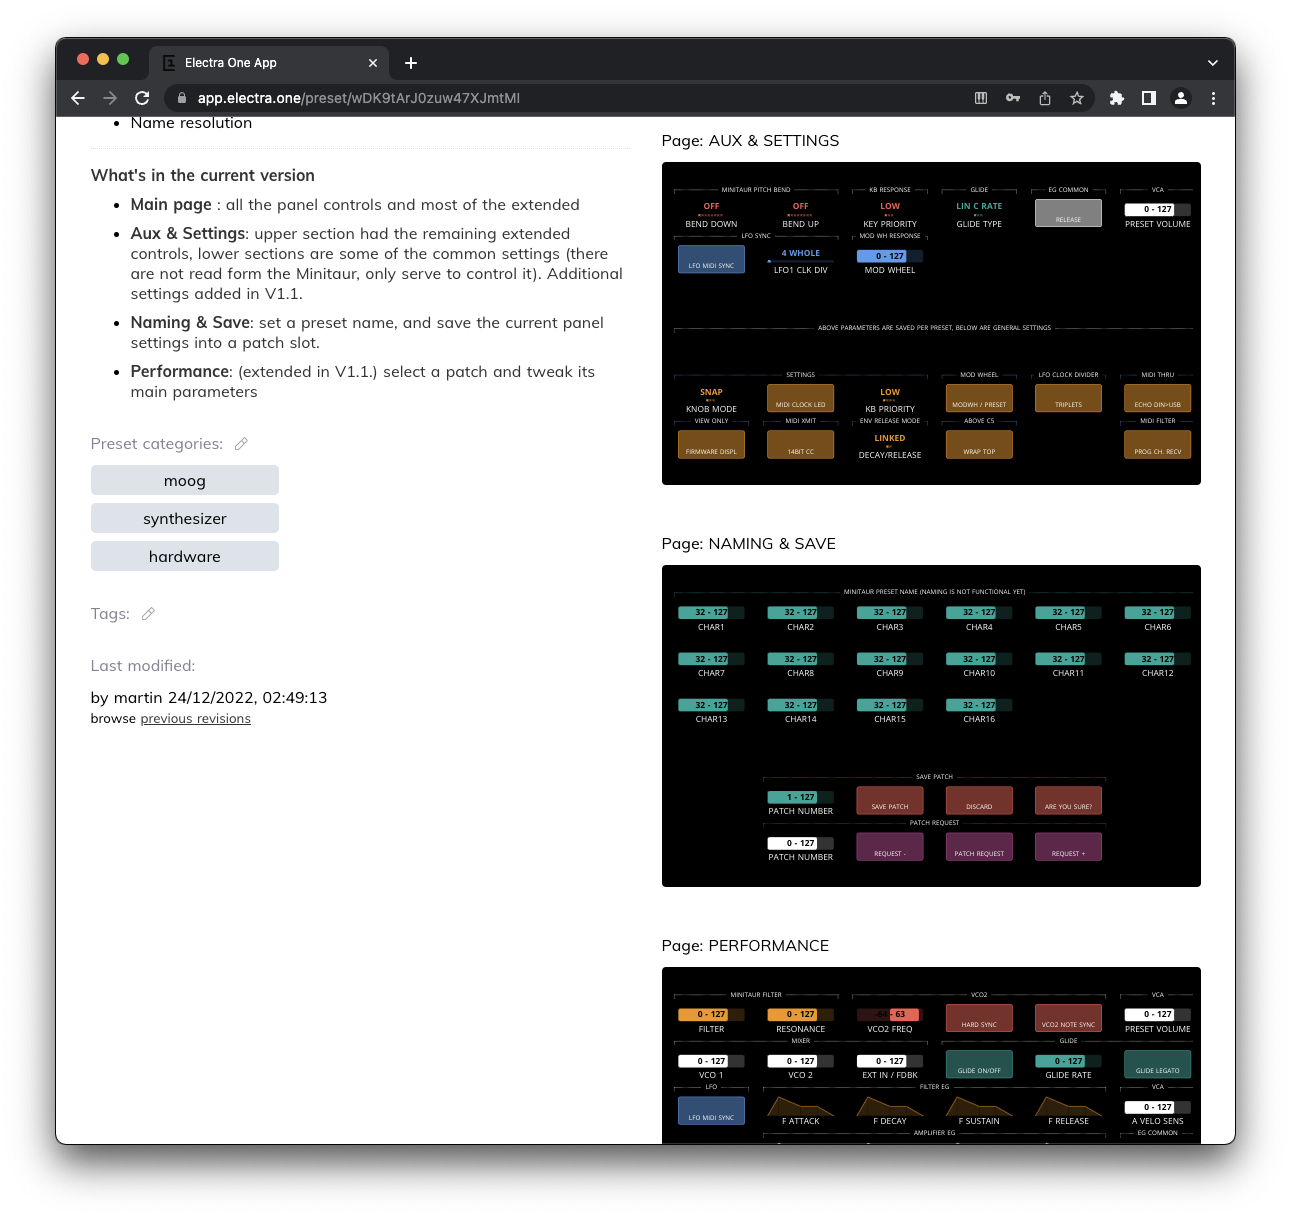The image size is (1291, 1218).
Task: Expand the tab search chevron in title bar
Action: pyautogui.click(x=1212, y=63)
